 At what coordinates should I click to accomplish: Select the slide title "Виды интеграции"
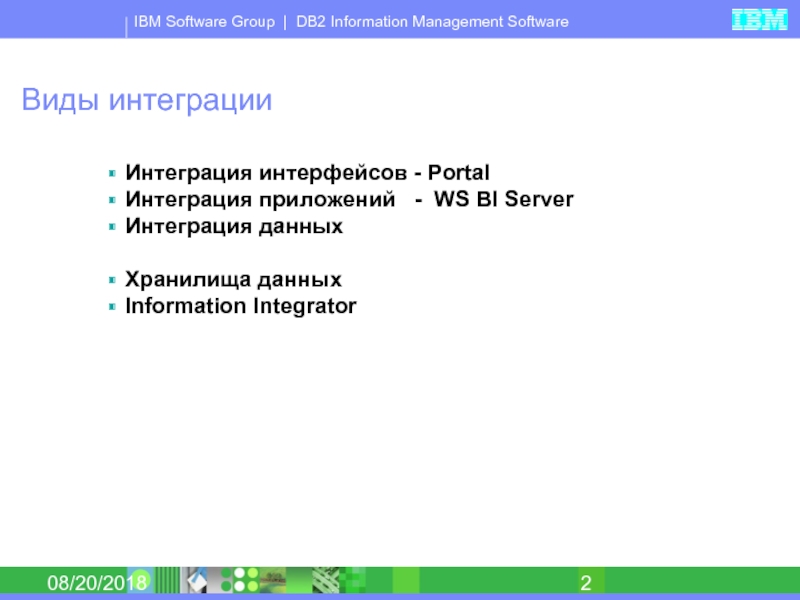tap(146, 99)
